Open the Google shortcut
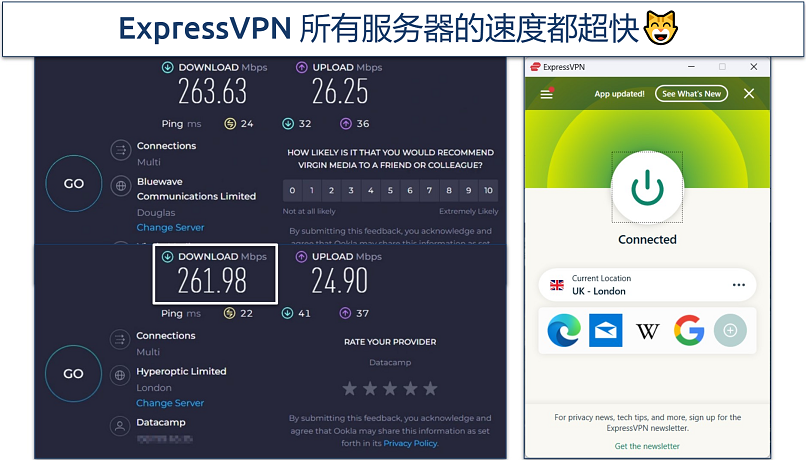The width and height of the screenshot is (806, 460). click(689, 330)
